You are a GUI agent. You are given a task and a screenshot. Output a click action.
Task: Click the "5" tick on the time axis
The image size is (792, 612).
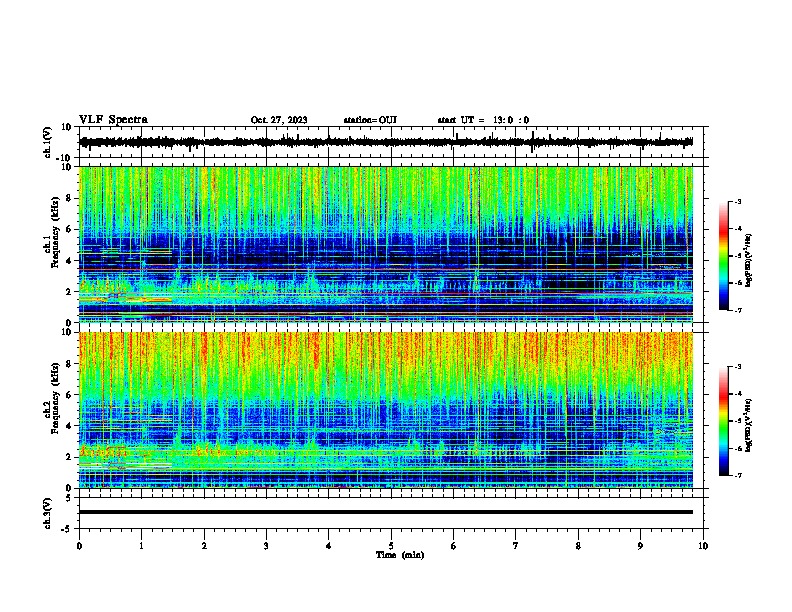391,546
